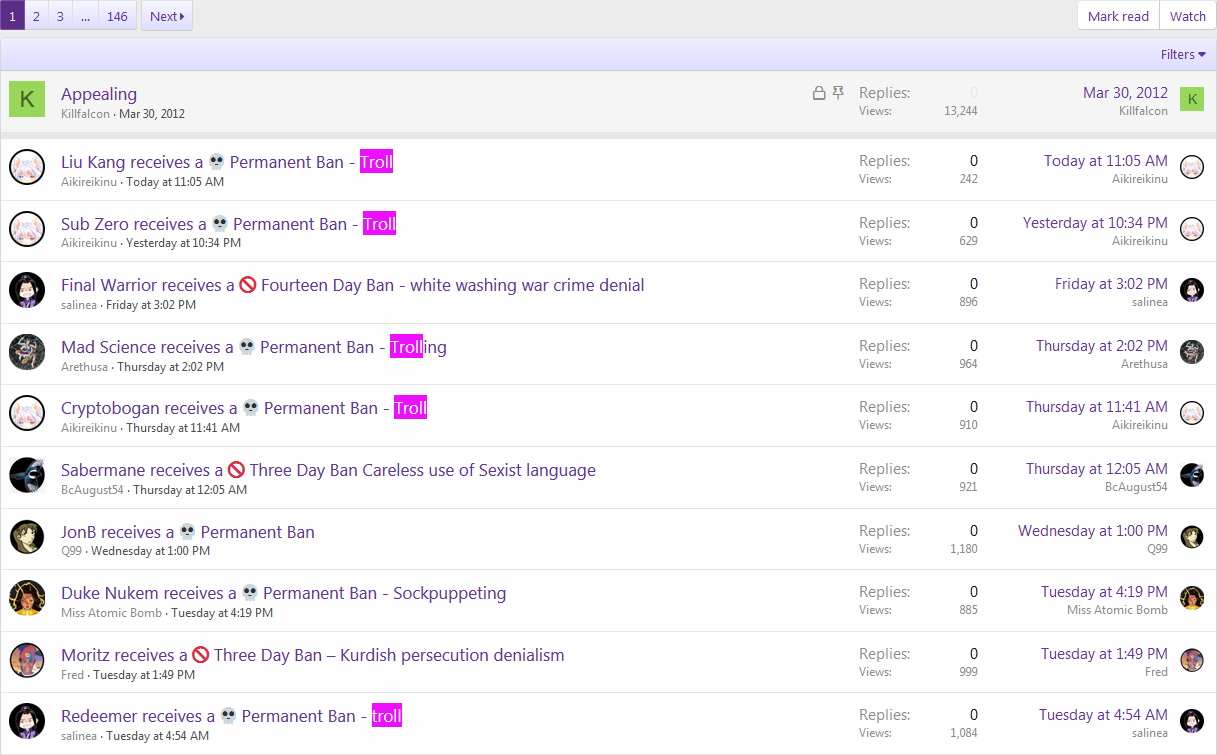The image size is (1217, 755).
Task: Click small last-poster avatar on Moritz row
Action: tap(1192, 660)
